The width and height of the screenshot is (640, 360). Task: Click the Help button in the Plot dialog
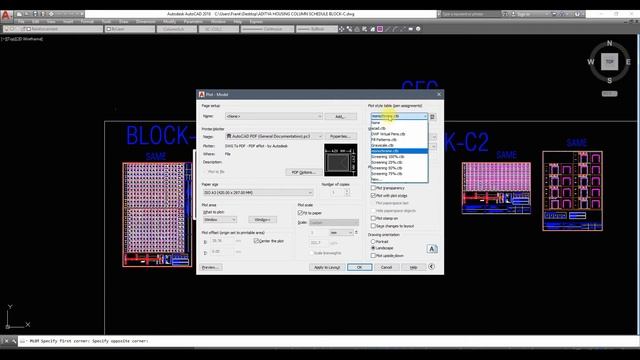[413, 267]
